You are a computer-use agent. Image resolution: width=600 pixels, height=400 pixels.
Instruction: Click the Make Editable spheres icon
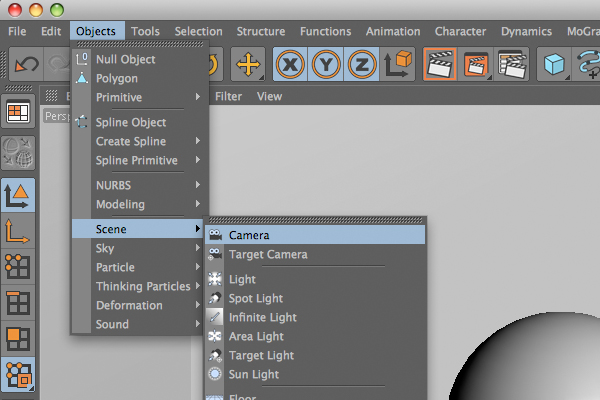tap(18, 153)
